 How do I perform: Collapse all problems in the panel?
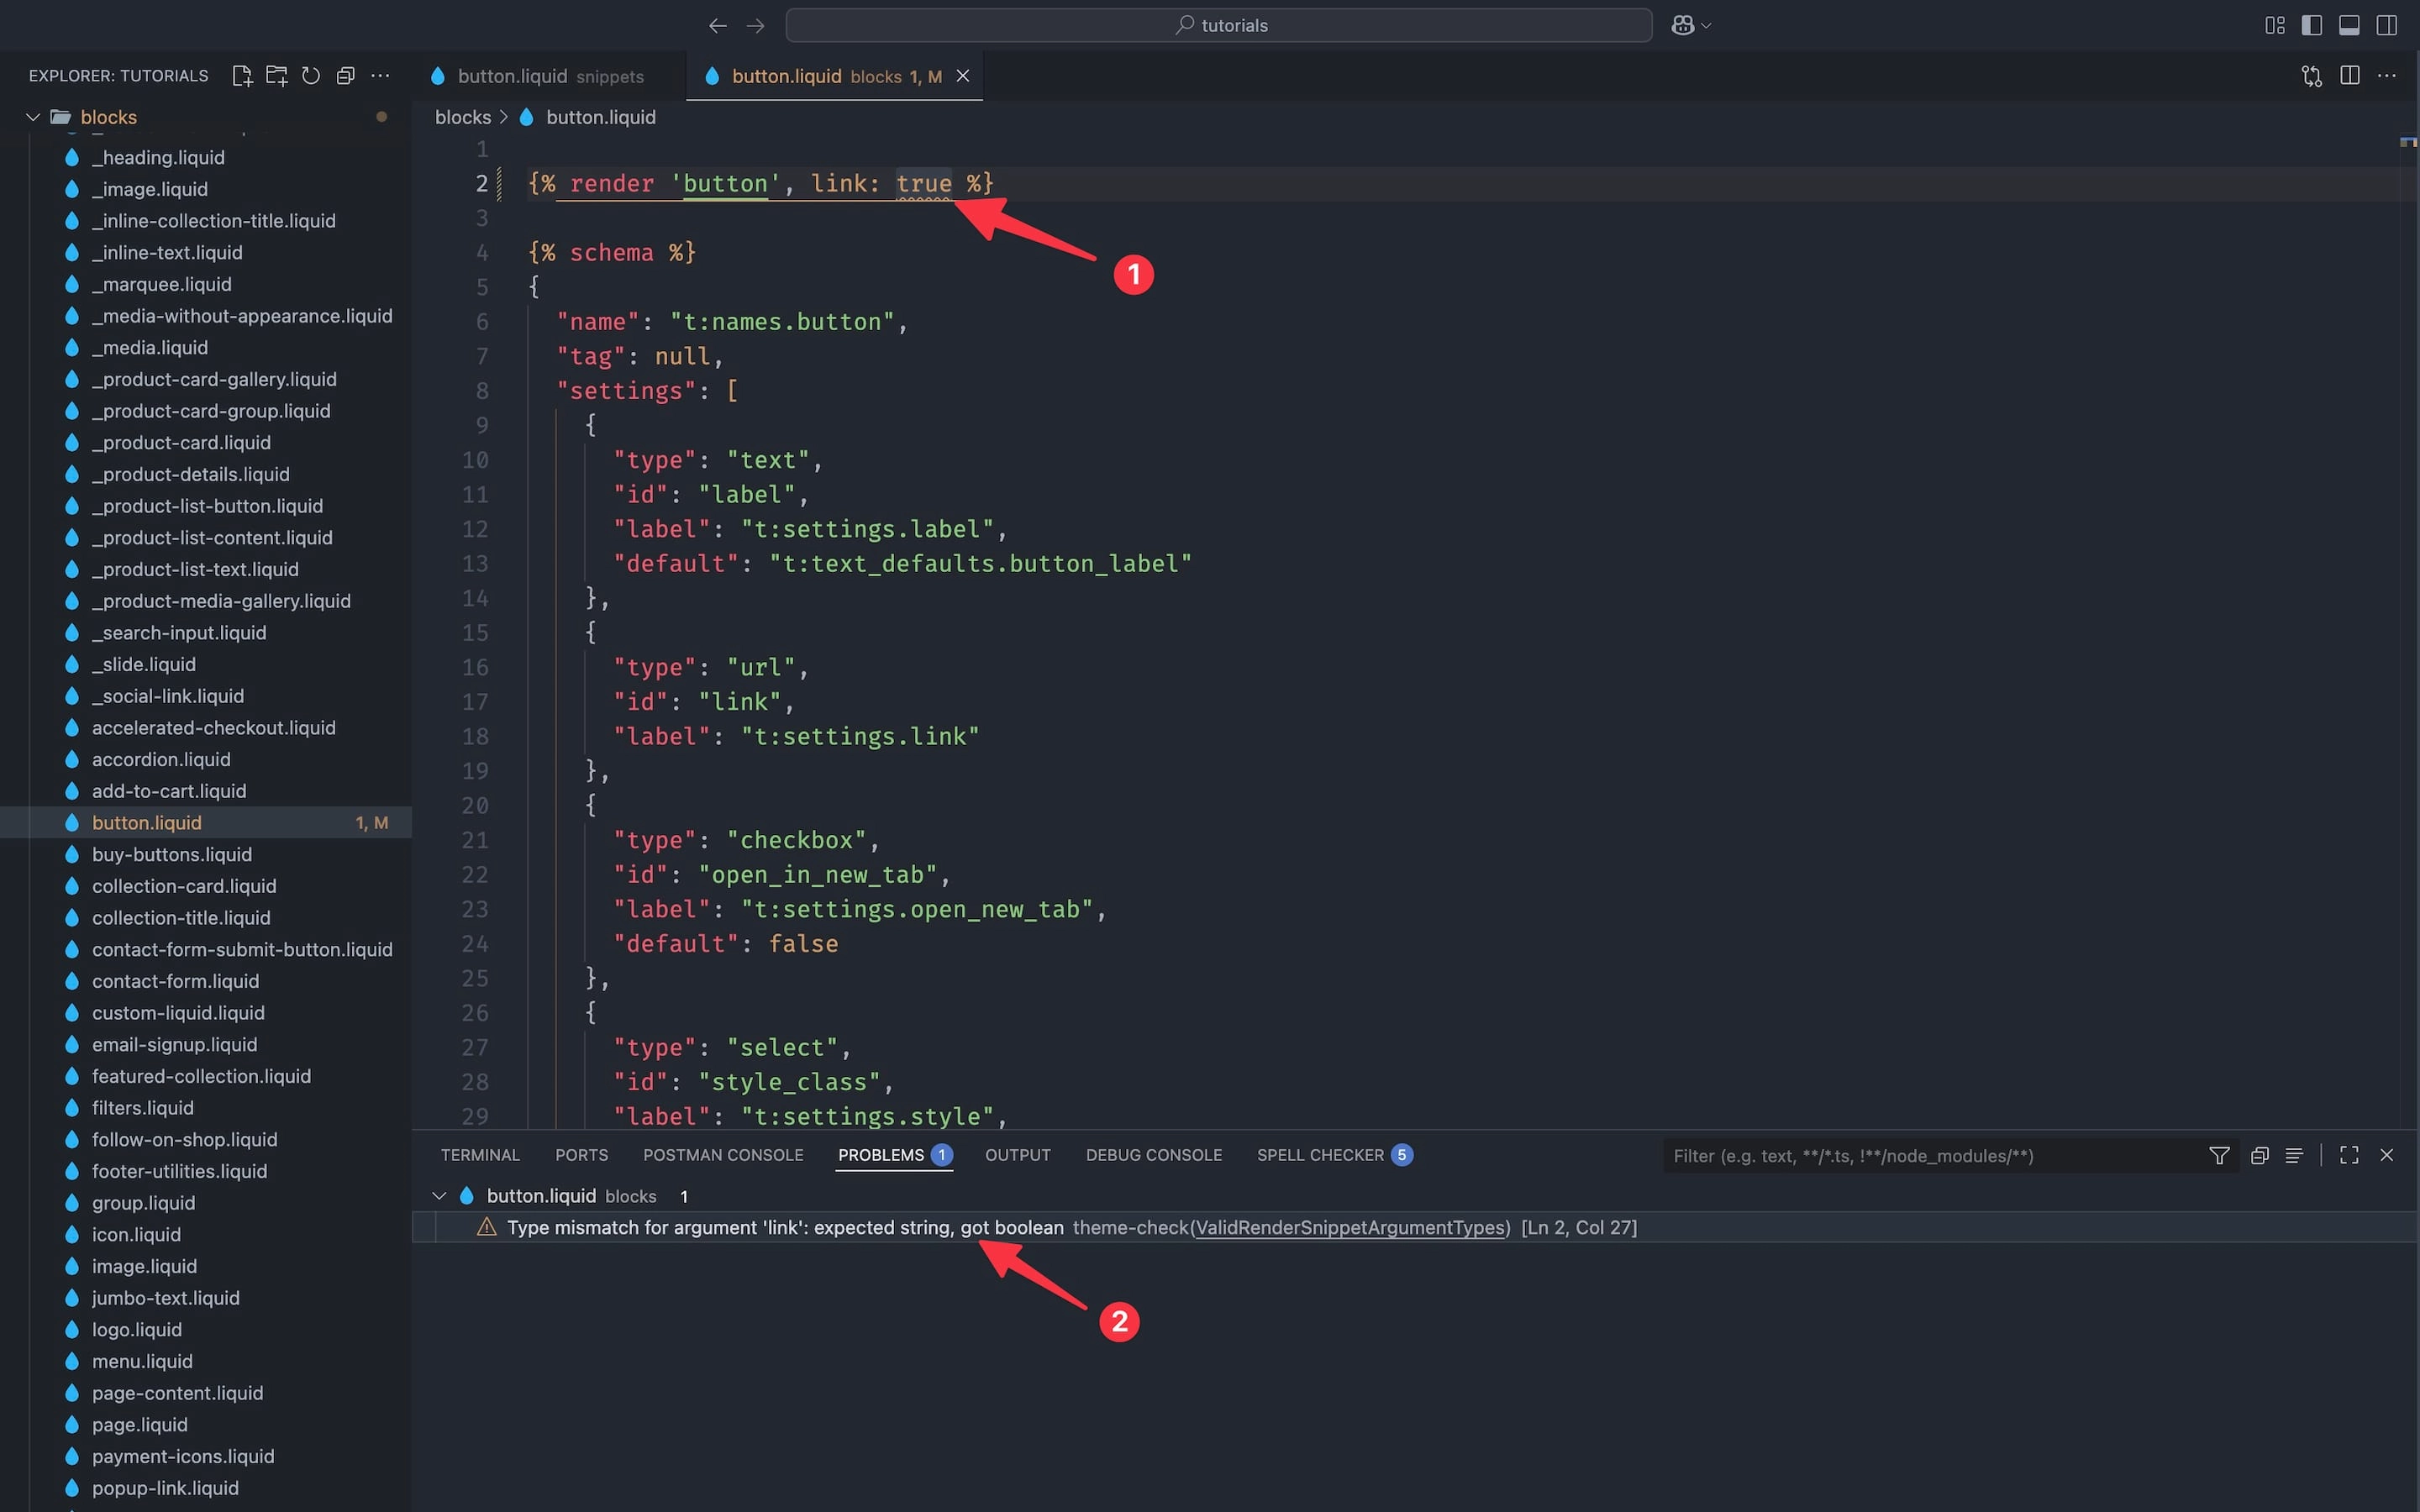[x=2259, y=1156]
